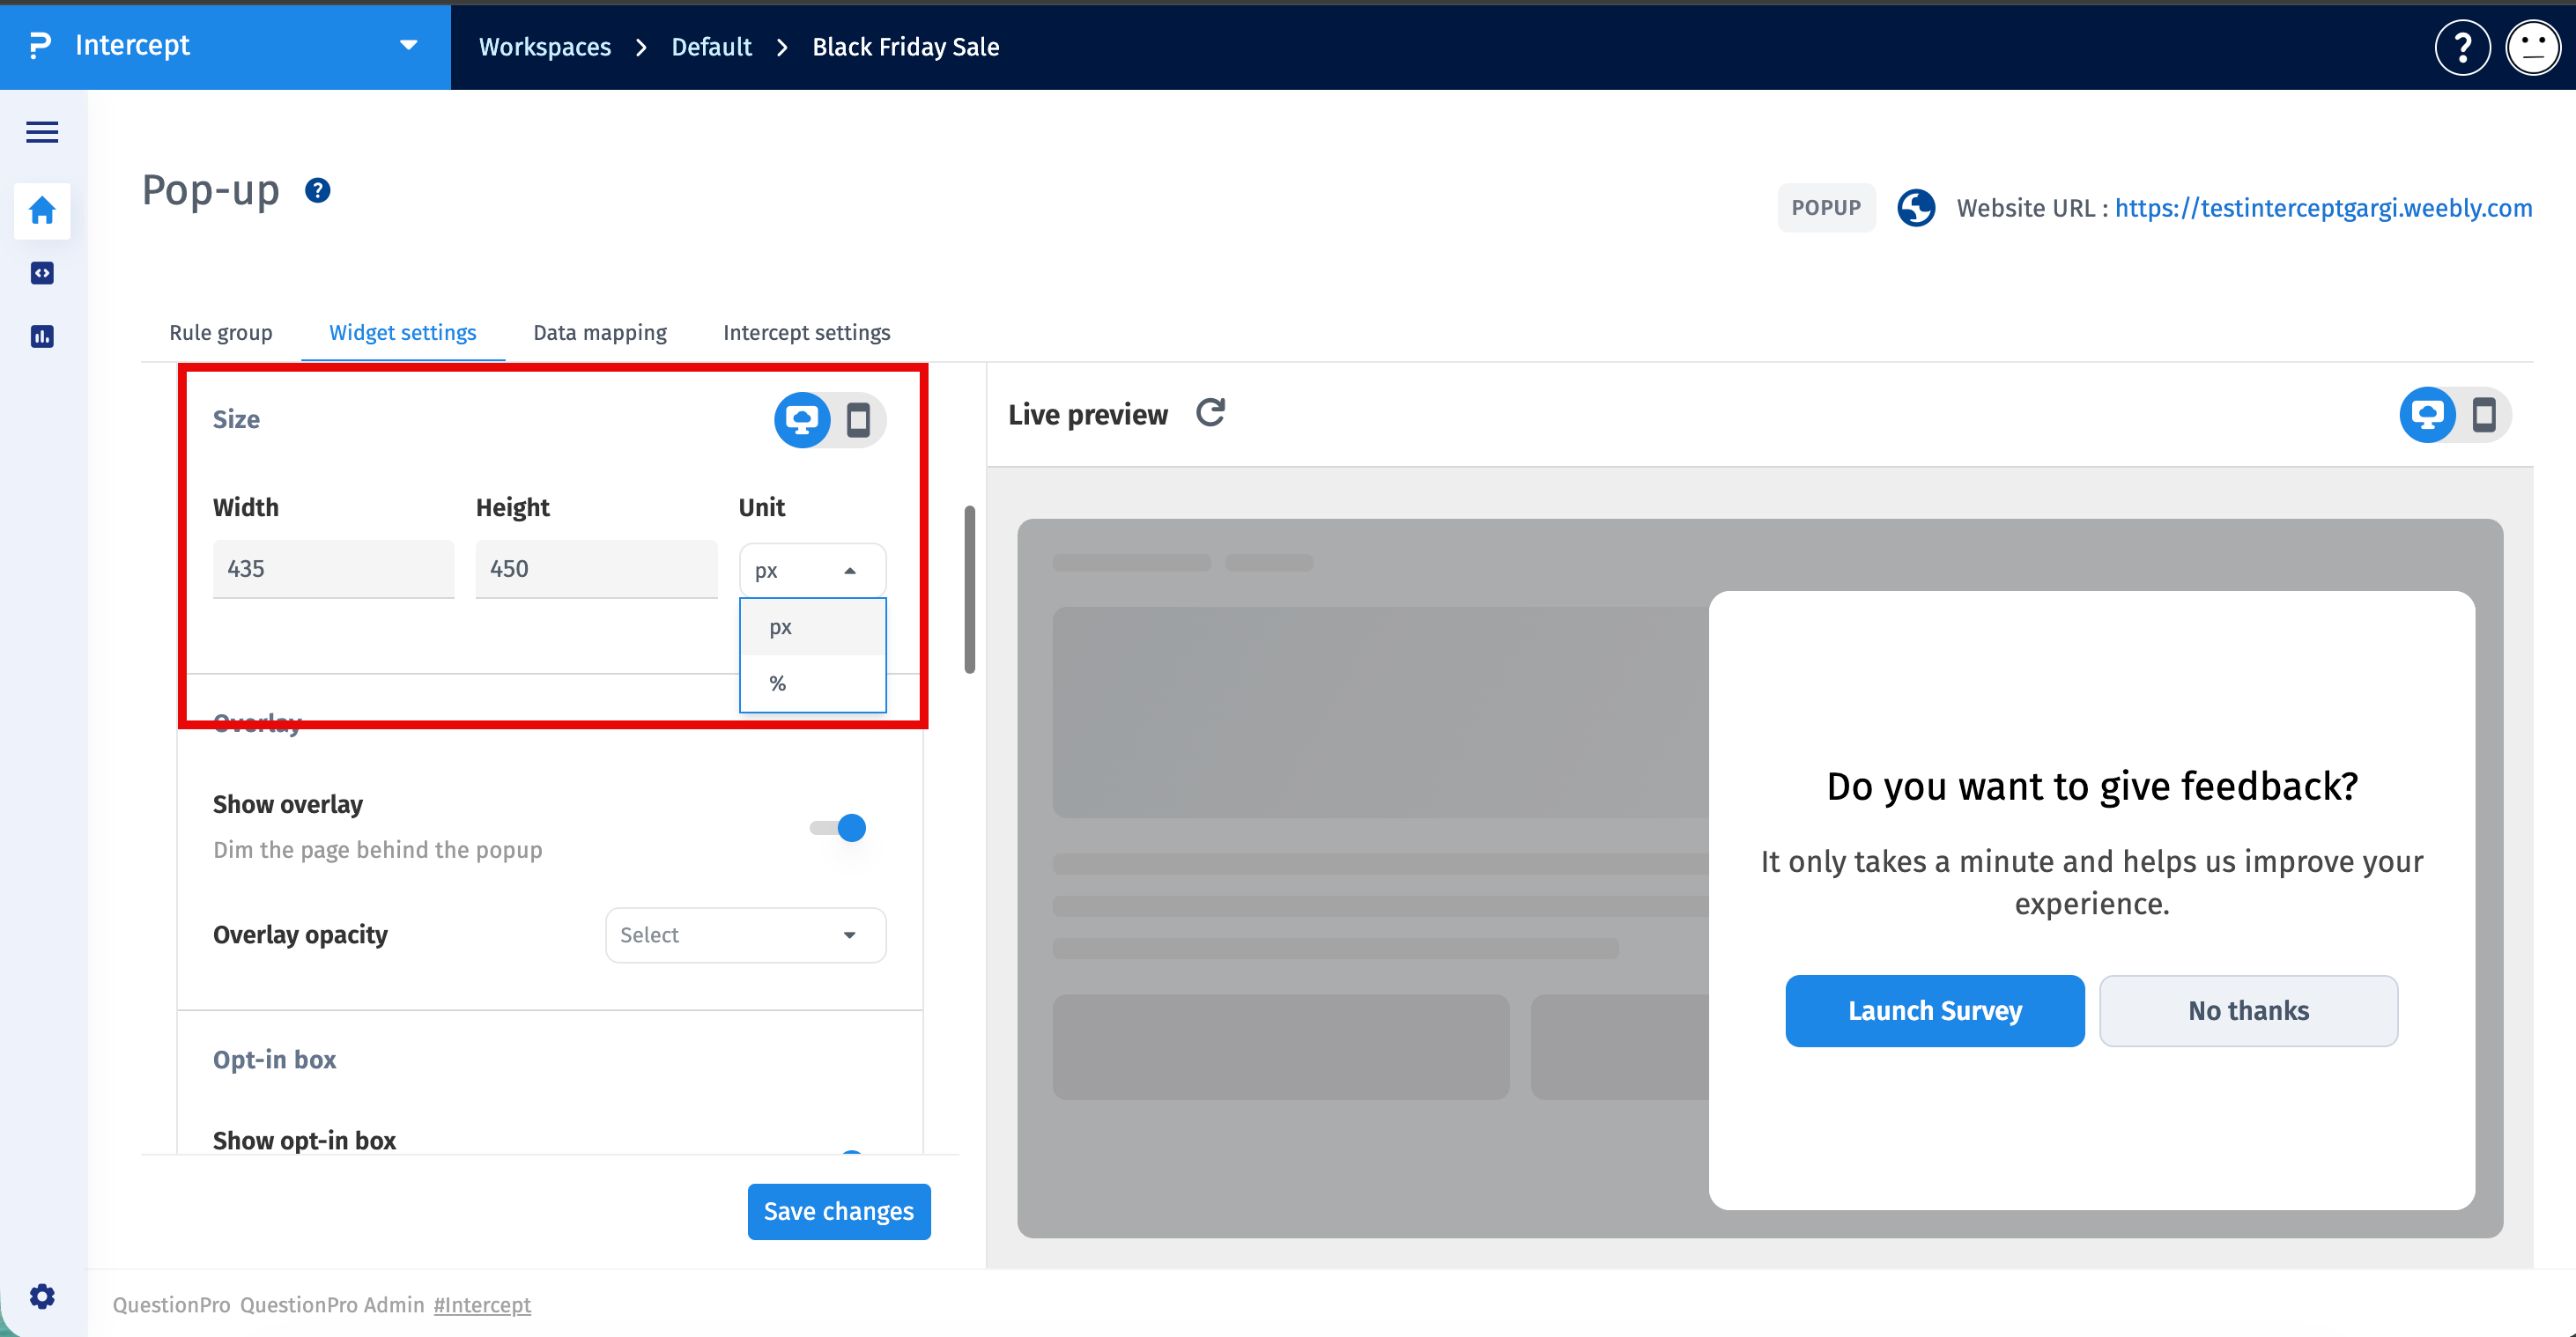Open the testinterceptgargi.weebly.com link
The width and height of the screenshot is (2576, 1337).
pos(2323,208)
